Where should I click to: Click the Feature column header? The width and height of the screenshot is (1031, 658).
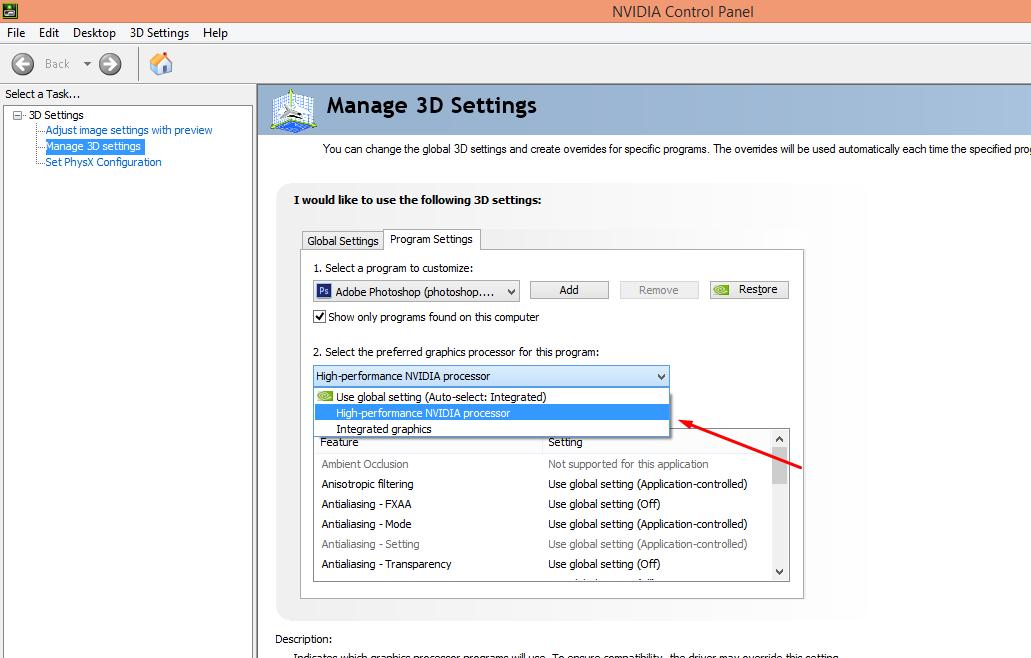coord(428,444)
